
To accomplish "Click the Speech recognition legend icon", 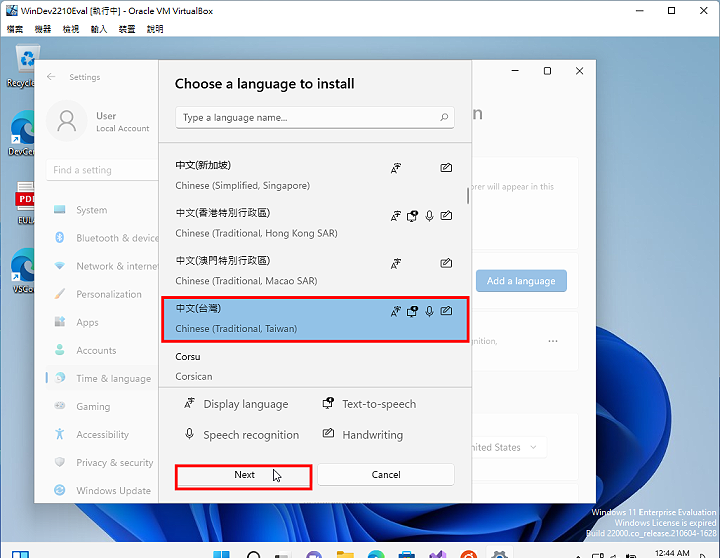I will click(189, 434).
